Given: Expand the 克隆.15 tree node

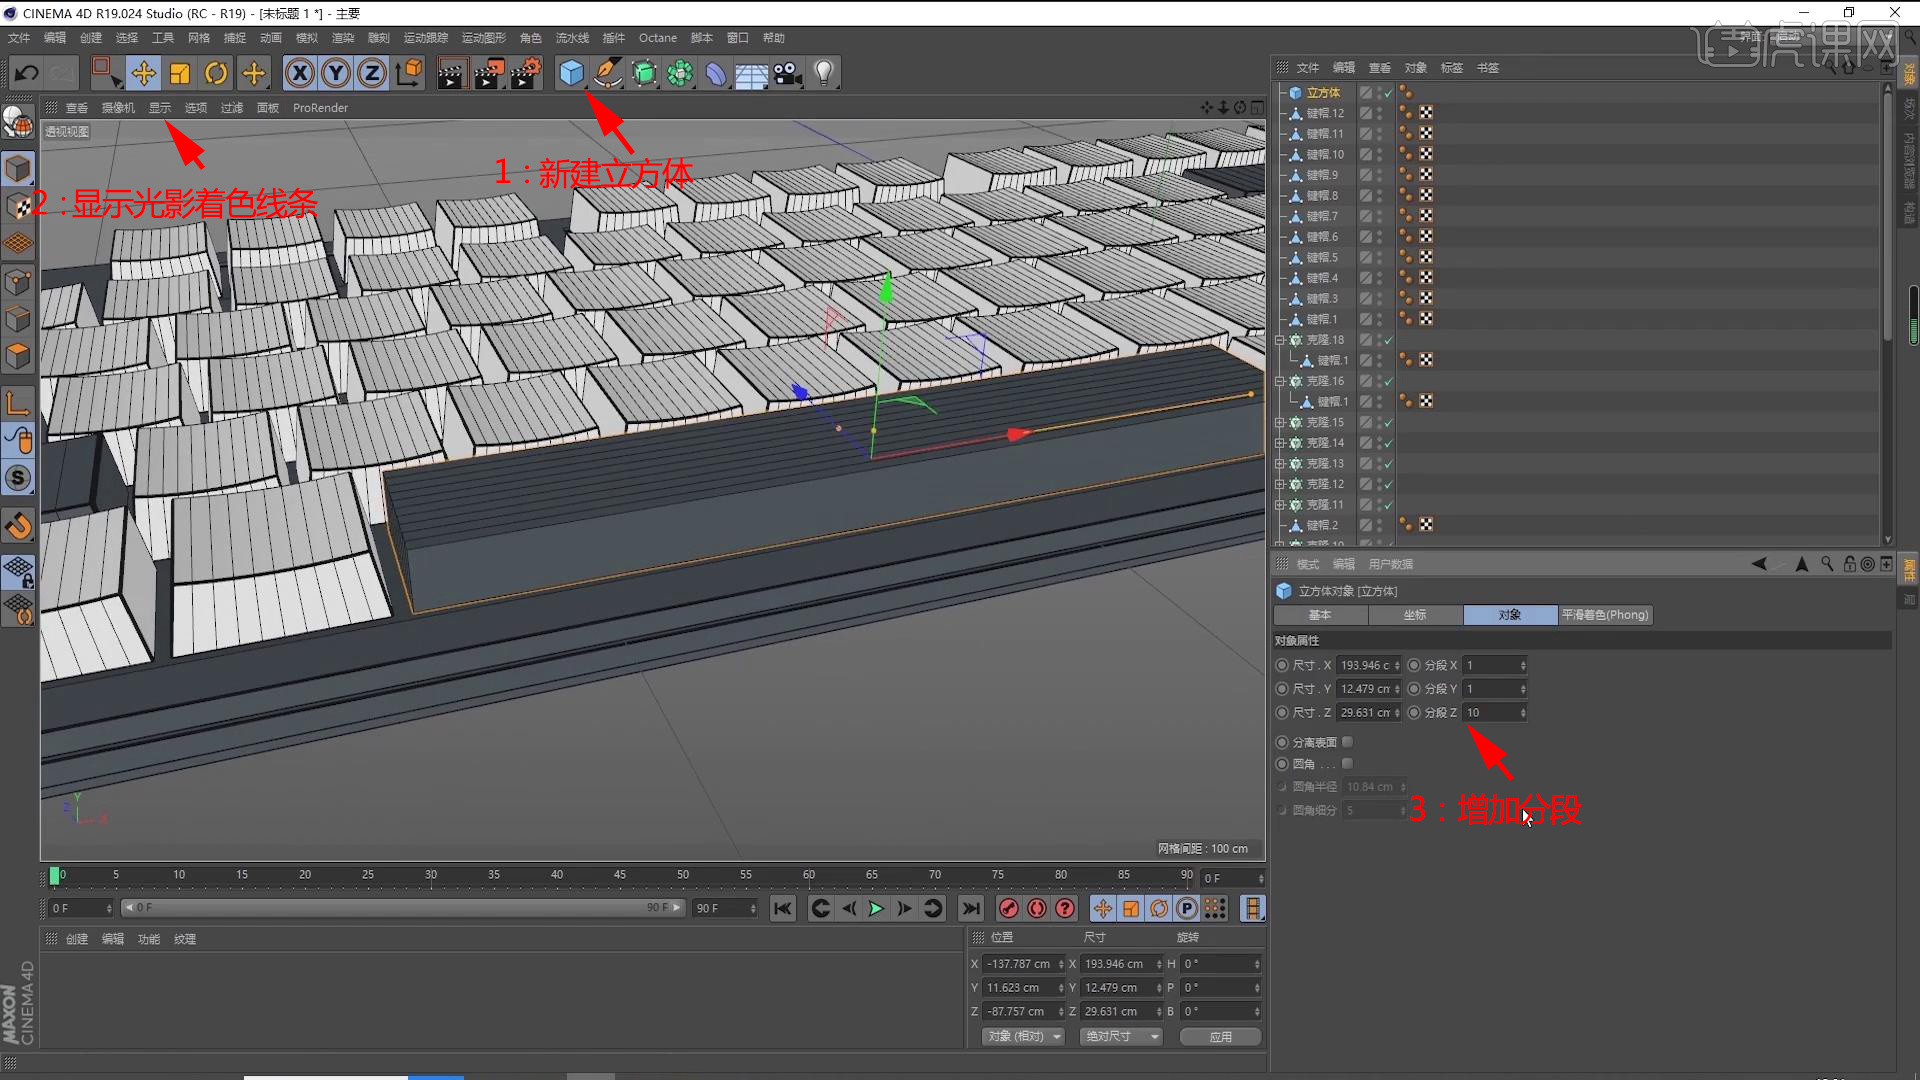Looking at the screenshot, I should point(1279,423).
